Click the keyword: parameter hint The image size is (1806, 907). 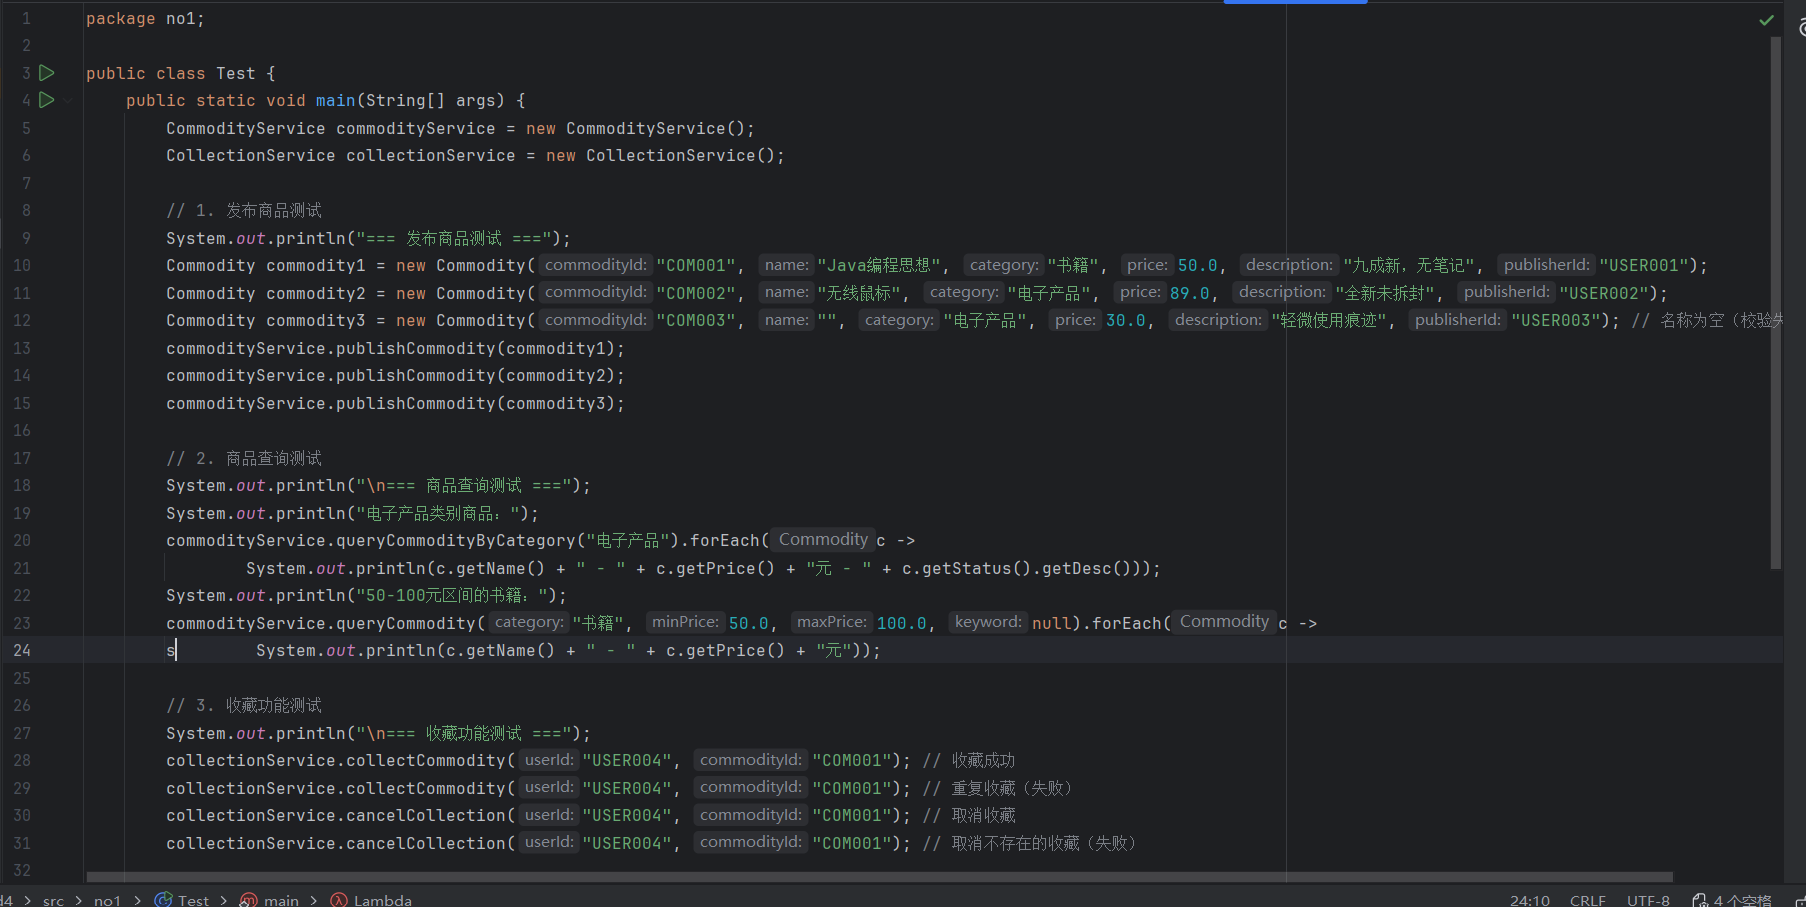(x=988, y=622)
